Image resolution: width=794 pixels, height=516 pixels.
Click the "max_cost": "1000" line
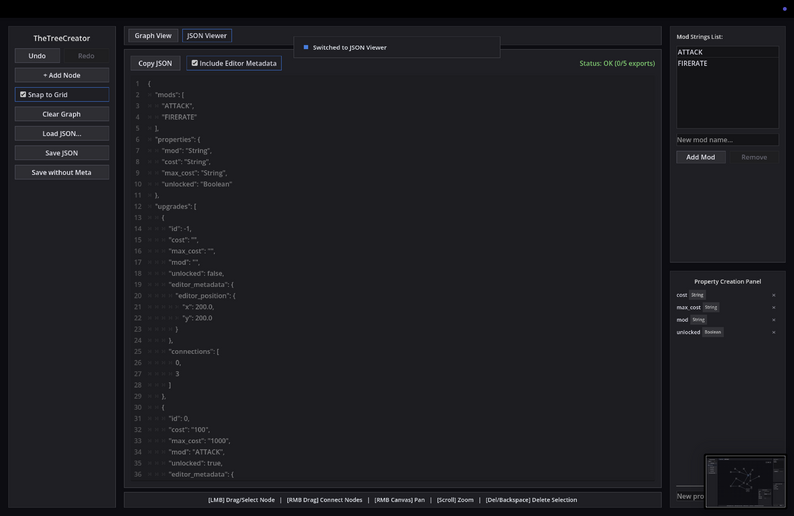tap(200, 441)
